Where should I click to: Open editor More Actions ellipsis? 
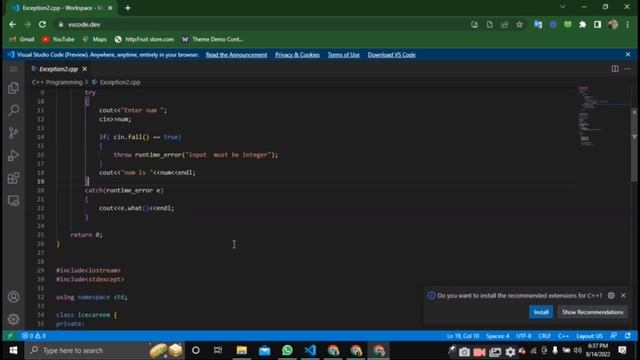coord(627,69)
